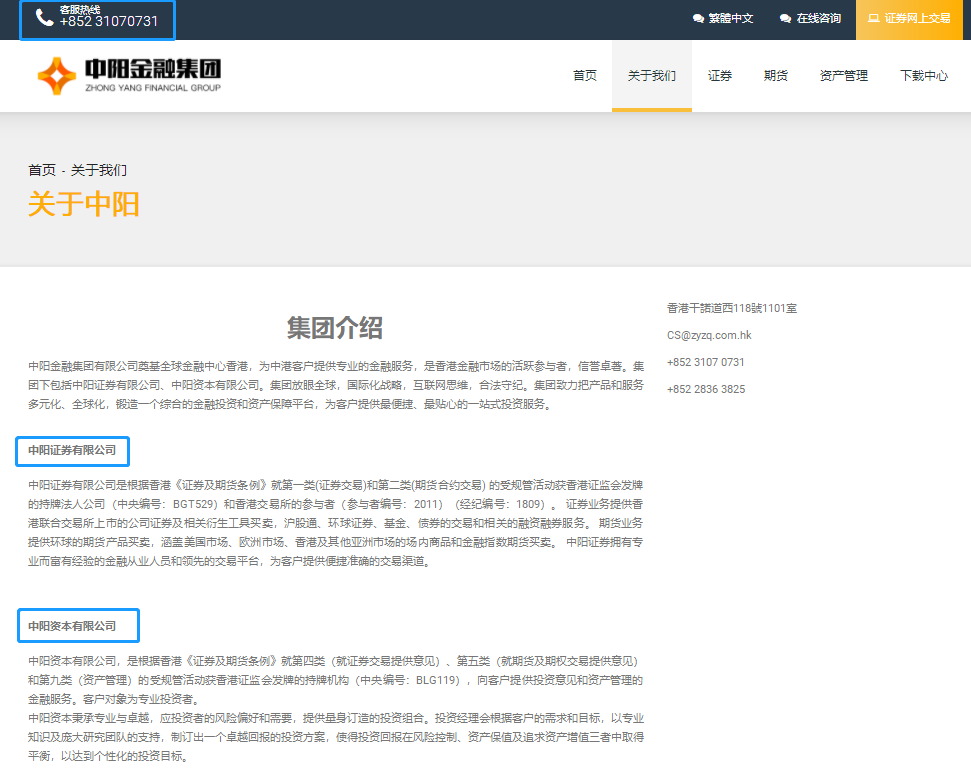The image size is (971, 782).
Task: Click the 集团介绍 heading
Action: [x=335, y=328]
